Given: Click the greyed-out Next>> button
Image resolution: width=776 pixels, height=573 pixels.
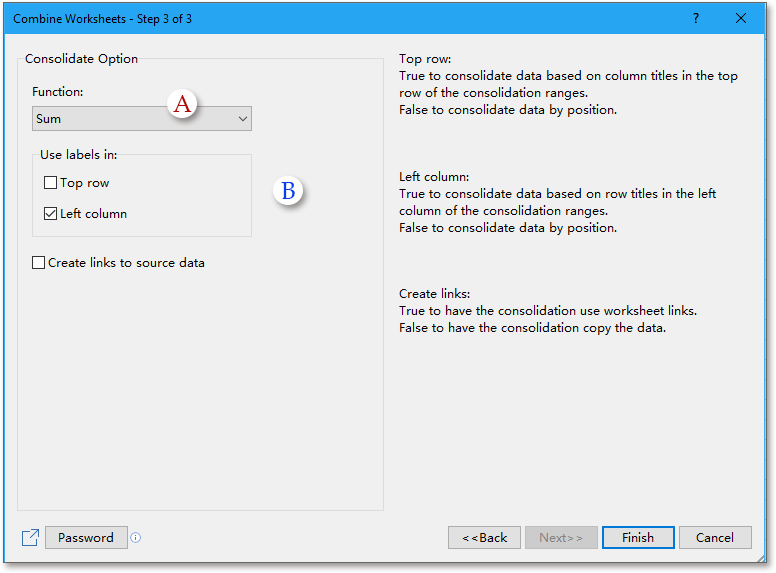Looking at the screenshot, I should [561, 538].
